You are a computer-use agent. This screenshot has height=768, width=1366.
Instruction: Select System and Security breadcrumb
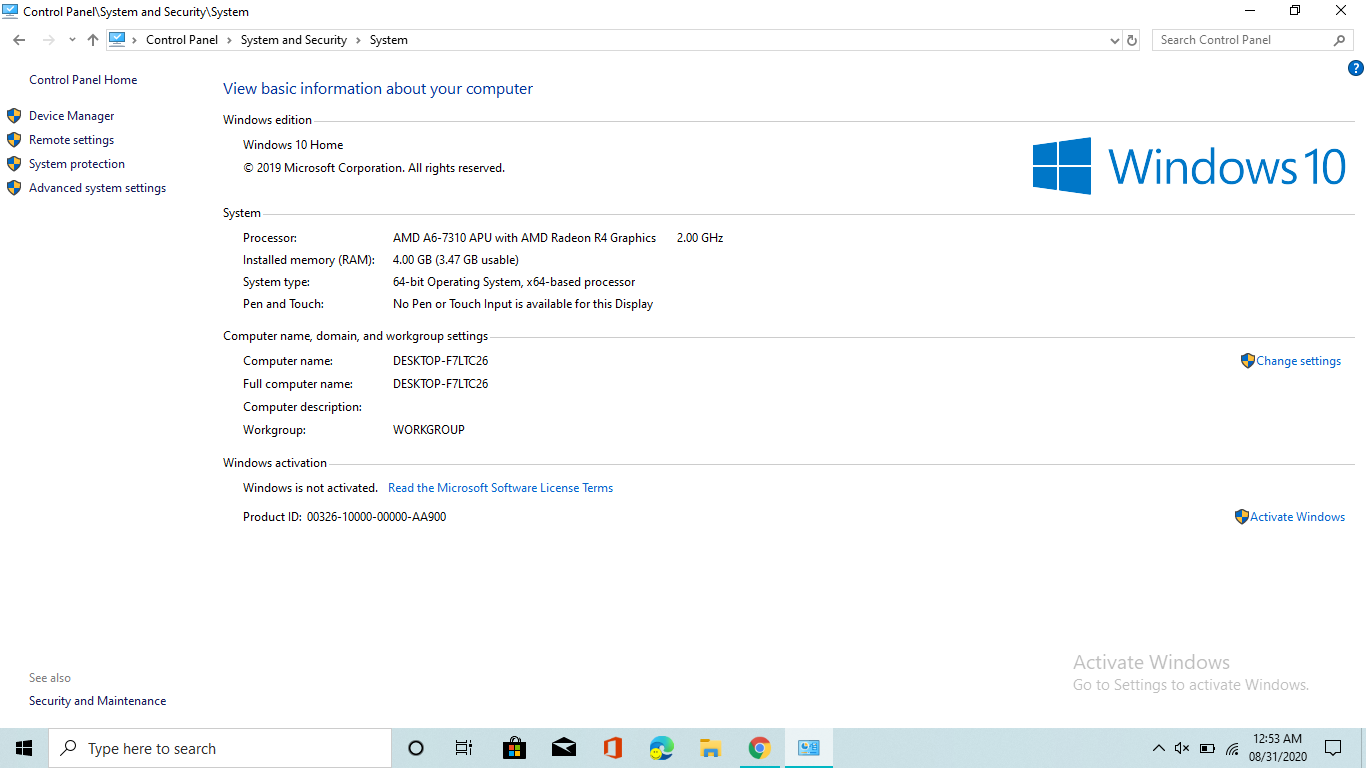(x=294, y=40)
